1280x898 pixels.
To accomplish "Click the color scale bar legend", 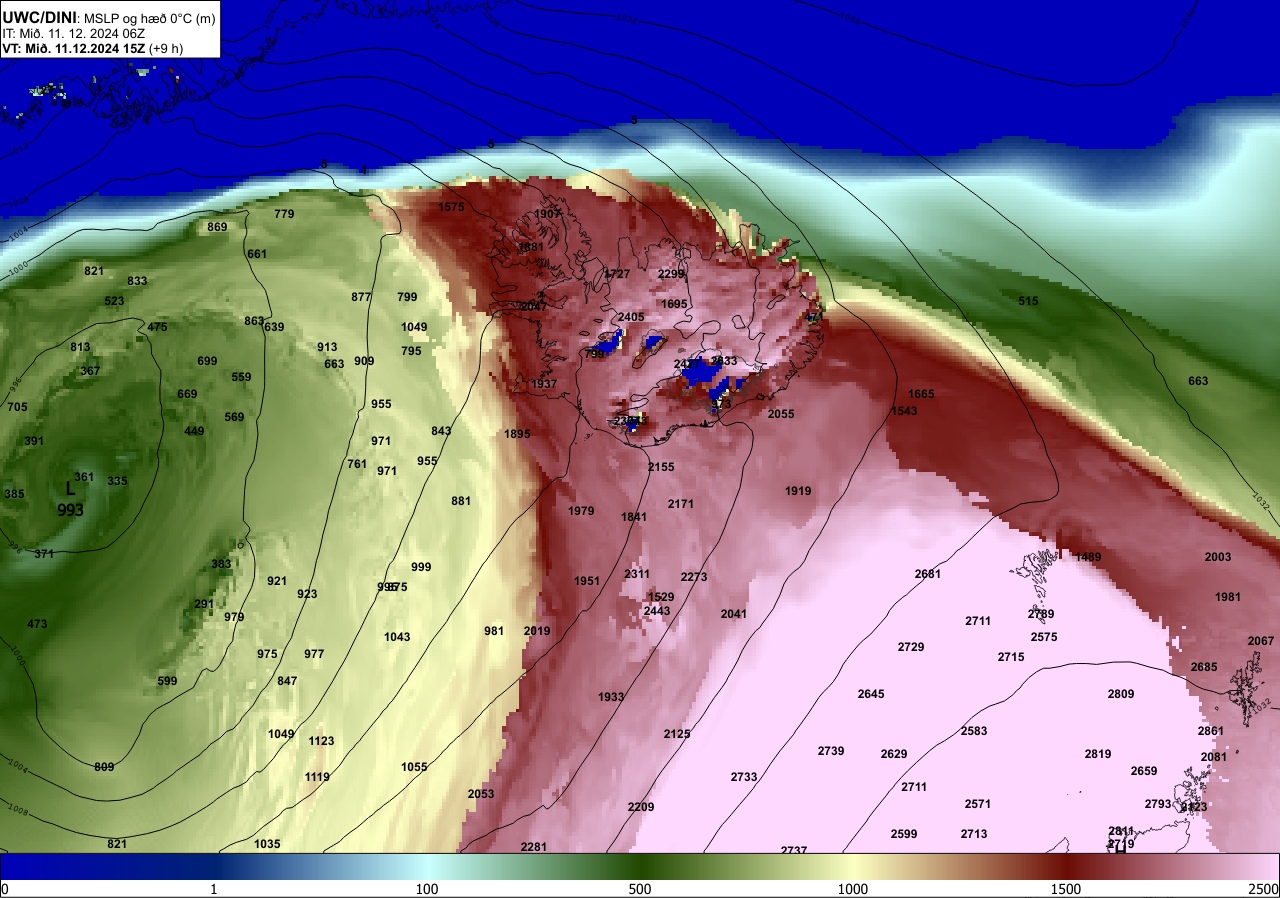I will 640,866.
